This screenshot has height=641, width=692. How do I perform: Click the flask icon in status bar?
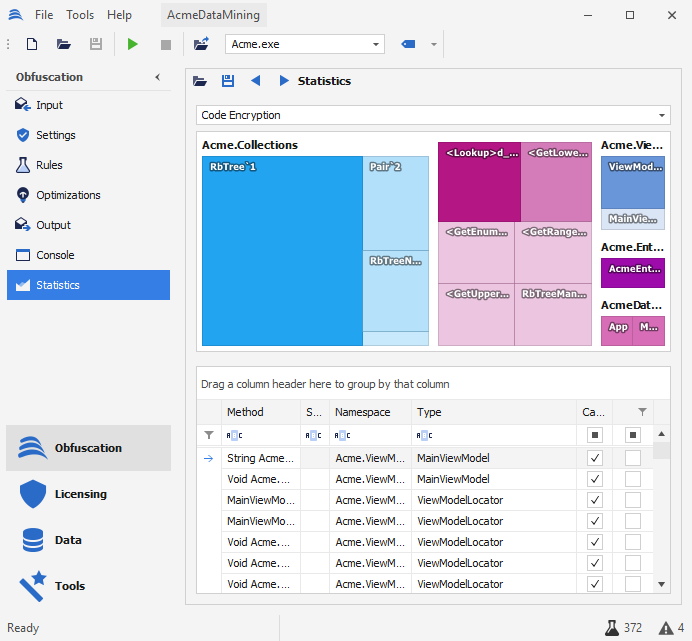pos(611,628)
